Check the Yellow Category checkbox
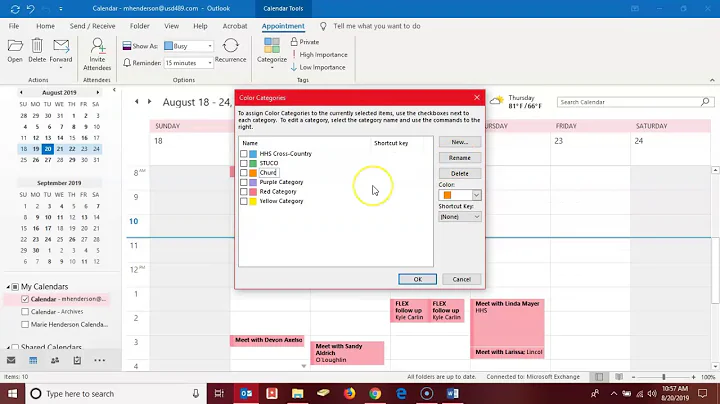The width and height of the screenshot is (720, 404). click(244, 201)
